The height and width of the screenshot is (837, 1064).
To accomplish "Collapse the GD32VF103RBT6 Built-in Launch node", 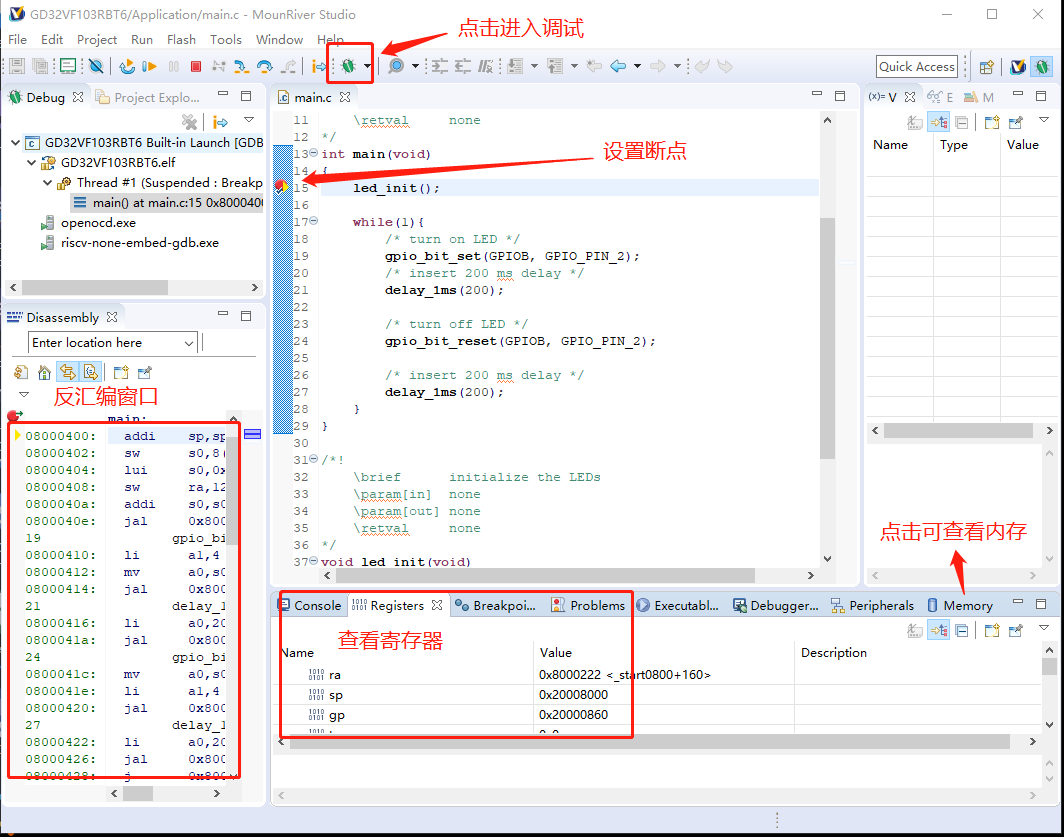I will pos(16,143).
